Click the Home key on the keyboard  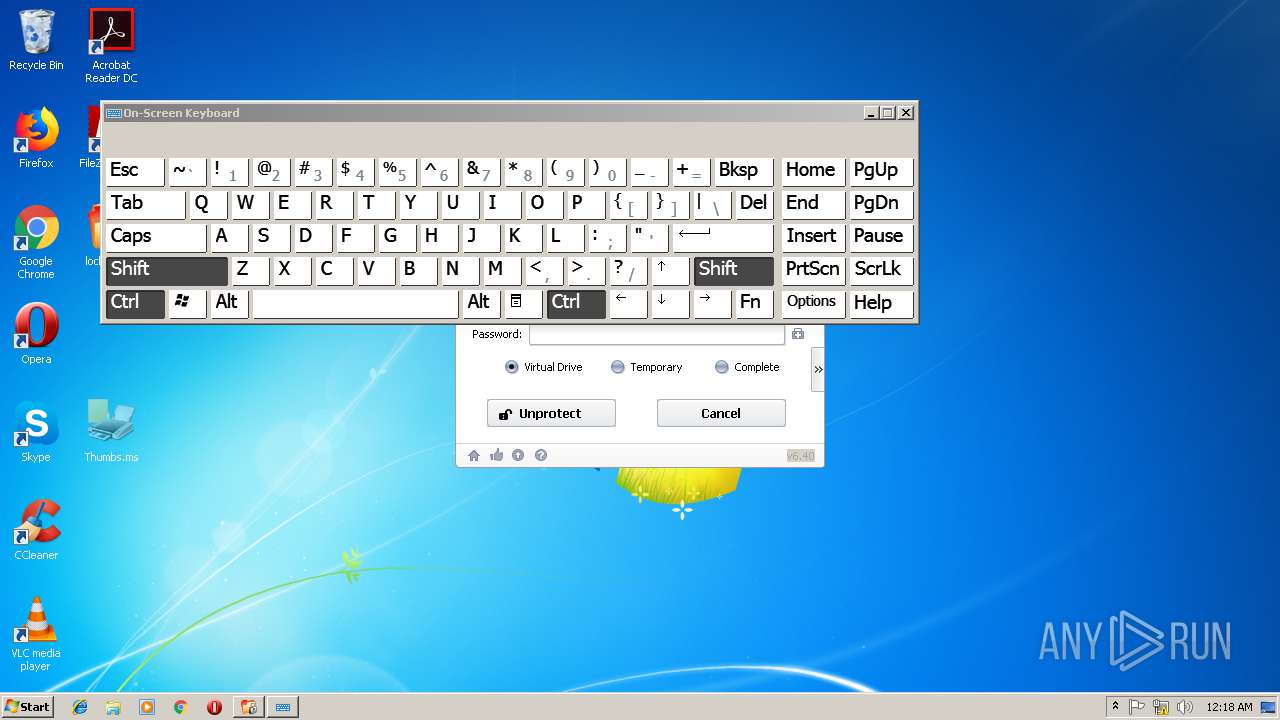pos(812,171)
